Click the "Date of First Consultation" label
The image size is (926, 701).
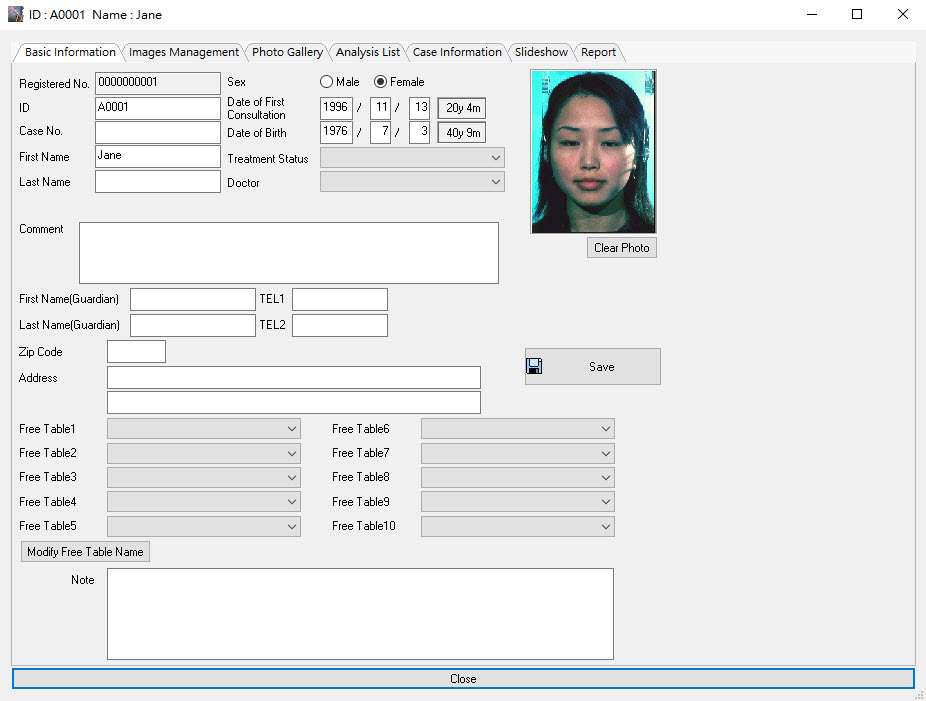pyautogui.click(x=256, y=108)
